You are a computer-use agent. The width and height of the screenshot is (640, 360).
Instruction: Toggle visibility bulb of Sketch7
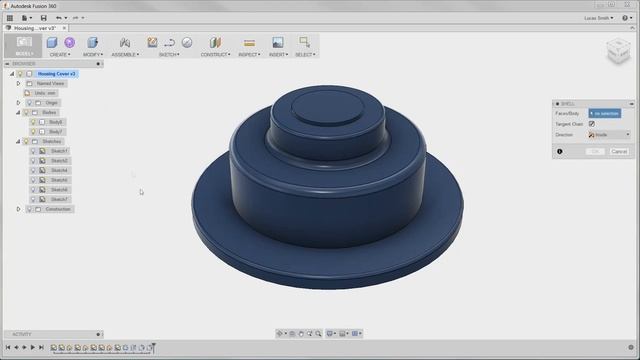(x=33, y=199)
